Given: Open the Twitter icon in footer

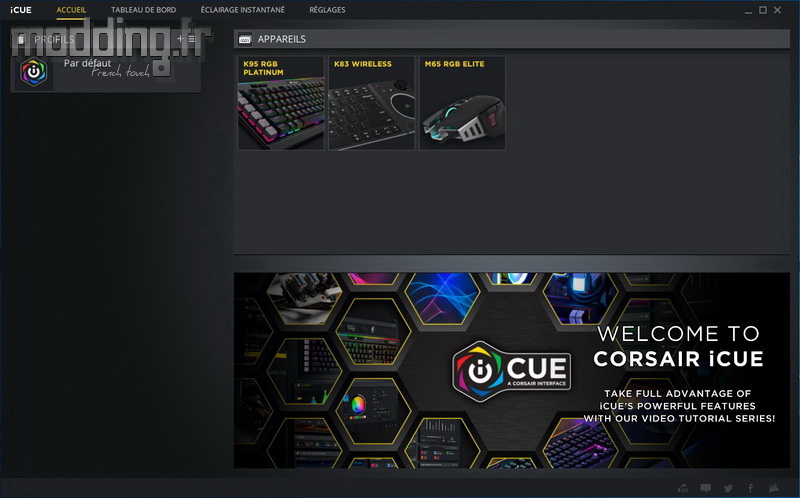Looking at the screenshot, I should pyautogui.click(x=728, y=488).
